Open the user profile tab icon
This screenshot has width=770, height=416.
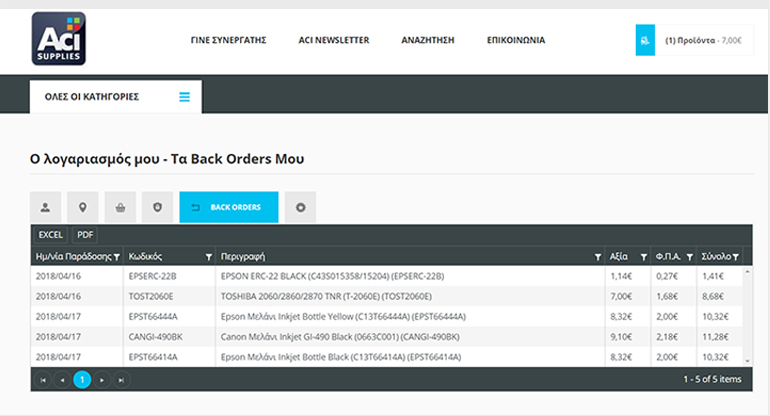pyautogui.click(x=45, y=208)
